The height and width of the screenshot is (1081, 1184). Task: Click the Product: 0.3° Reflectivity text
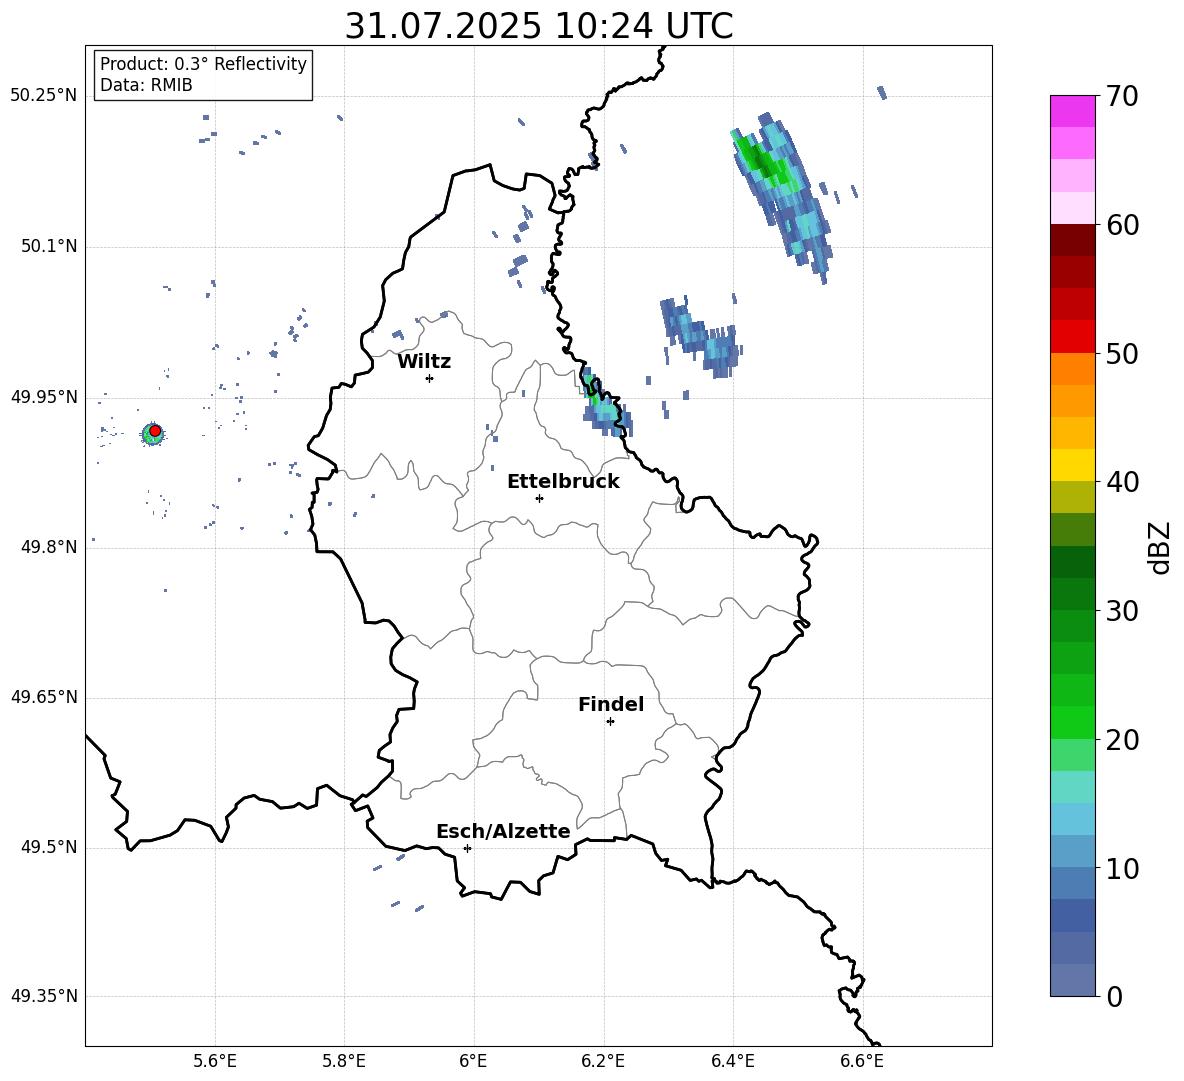(203, 64)
